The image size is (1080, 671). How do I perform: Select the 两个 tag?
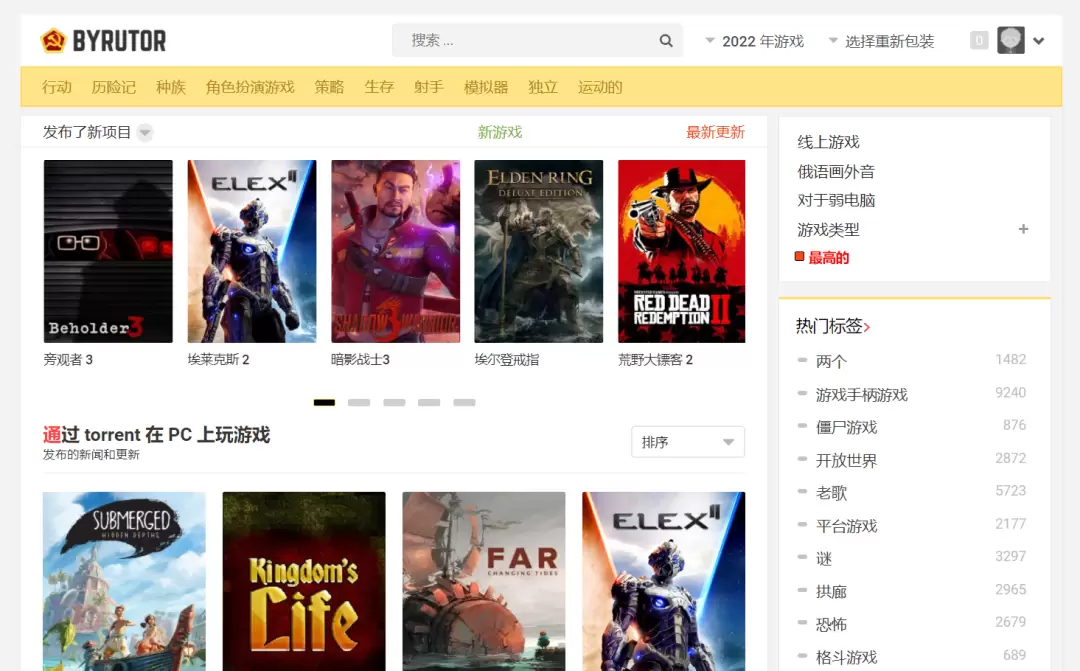(x=831, y=362)
